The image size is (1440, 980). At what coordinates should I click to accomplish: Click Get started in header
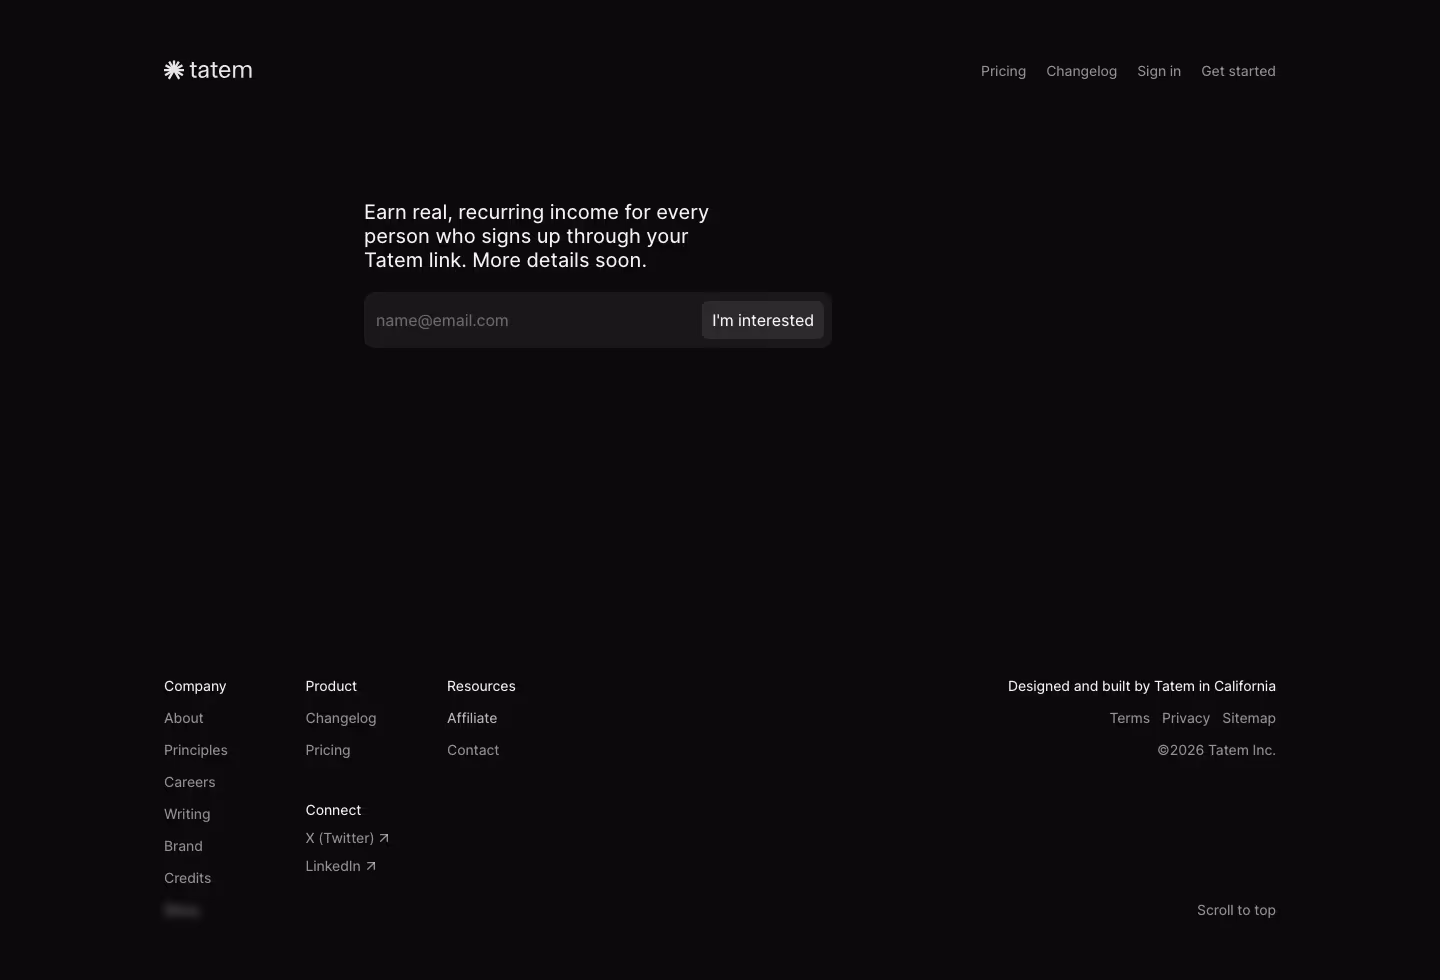pyautogui.click(x=1238, y=71)
